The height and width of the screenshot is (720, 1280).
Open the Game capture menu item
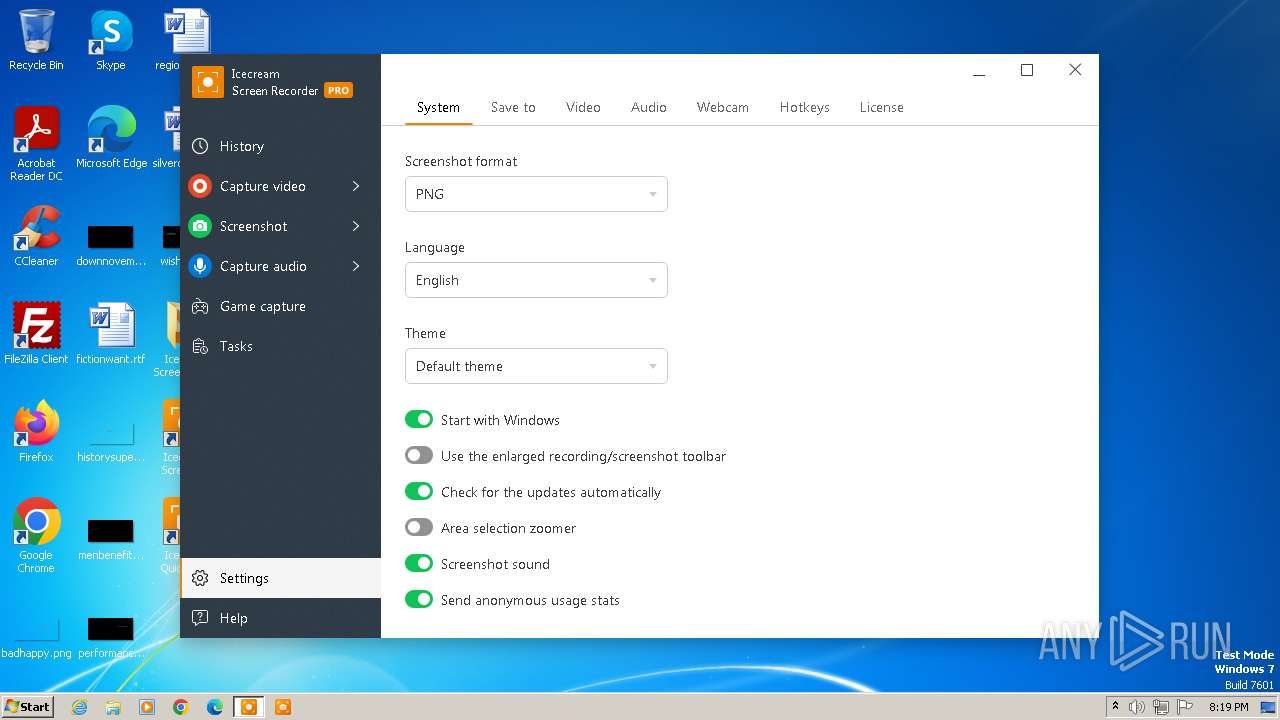[281, 306]
